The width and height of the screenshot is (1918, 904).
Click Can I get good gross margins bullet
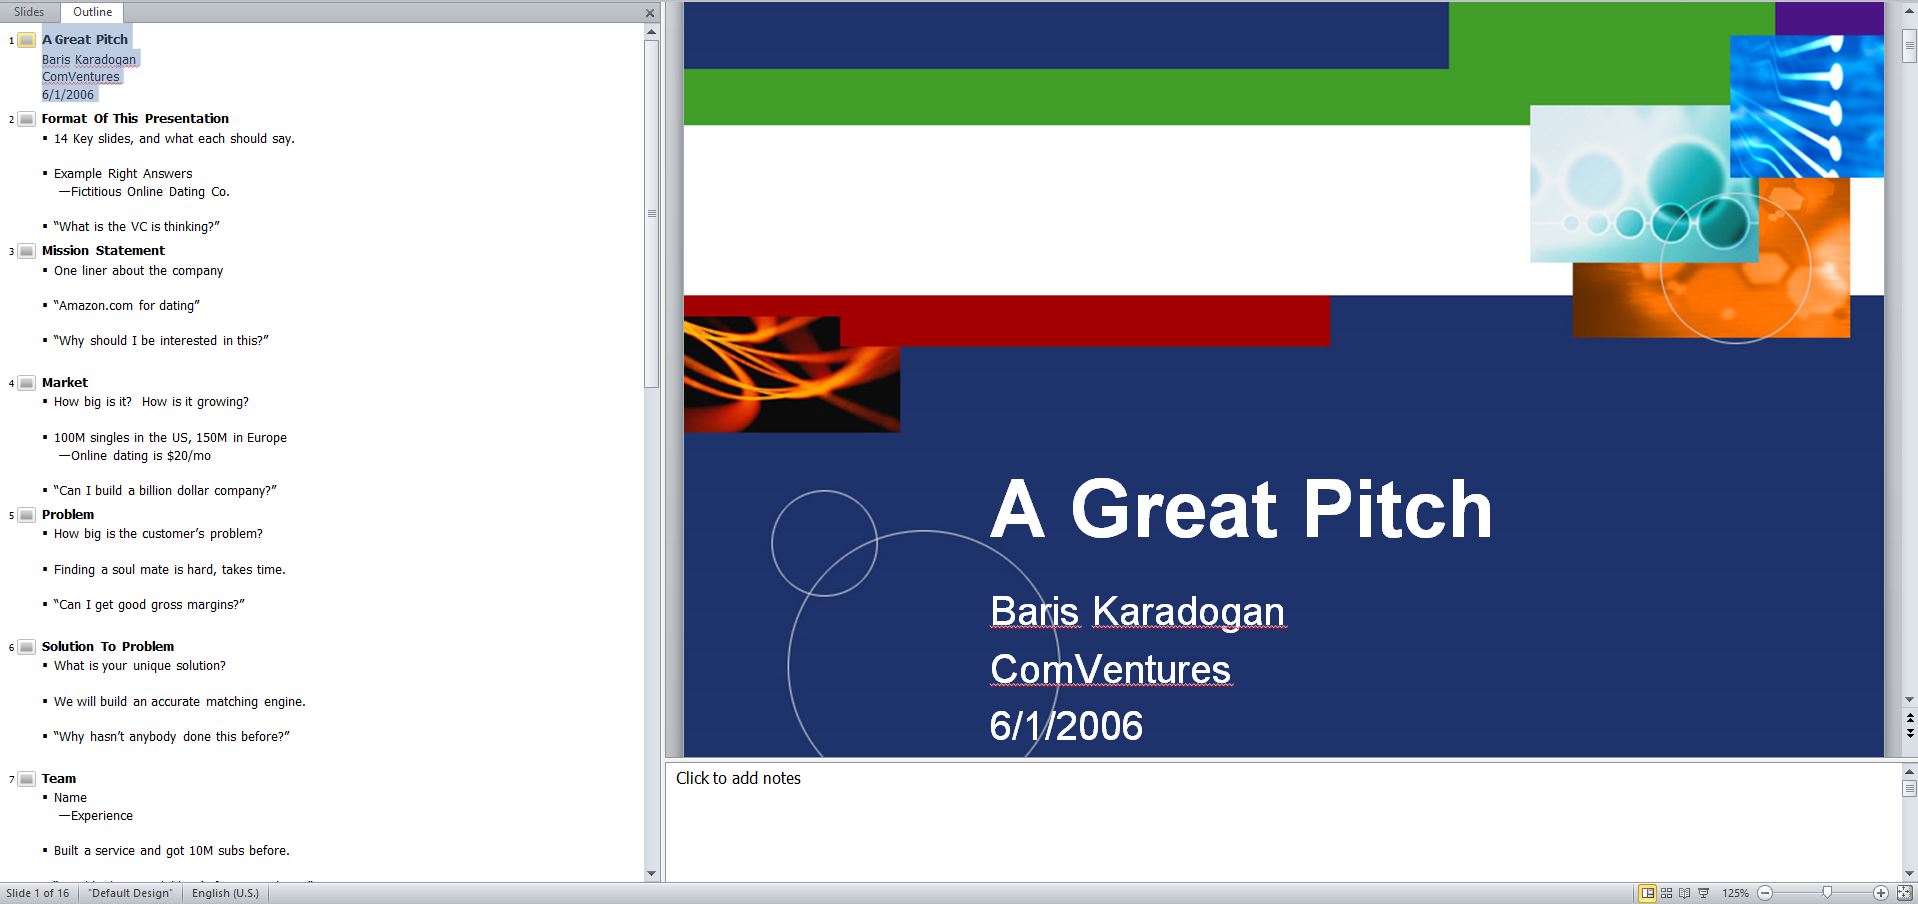click(149, 605)
